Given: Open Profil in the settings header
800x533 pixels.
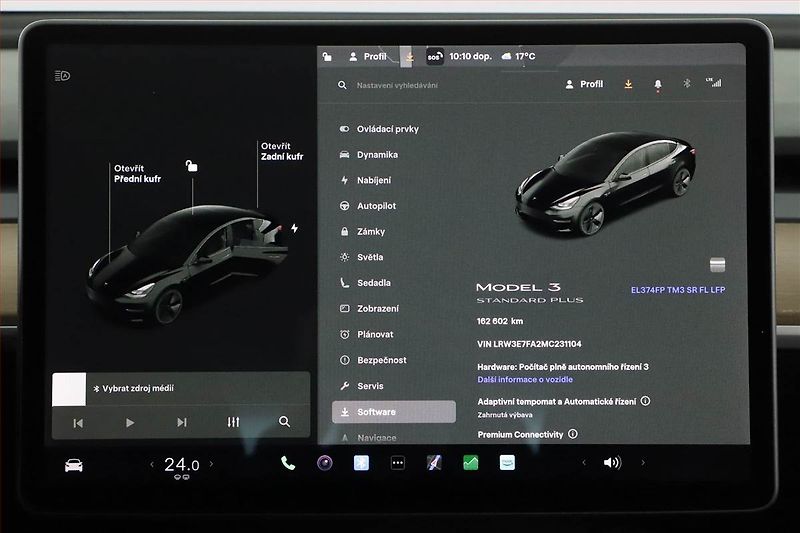Looking at the screenshot, I should pyautogui.click(x=584, y=84).
